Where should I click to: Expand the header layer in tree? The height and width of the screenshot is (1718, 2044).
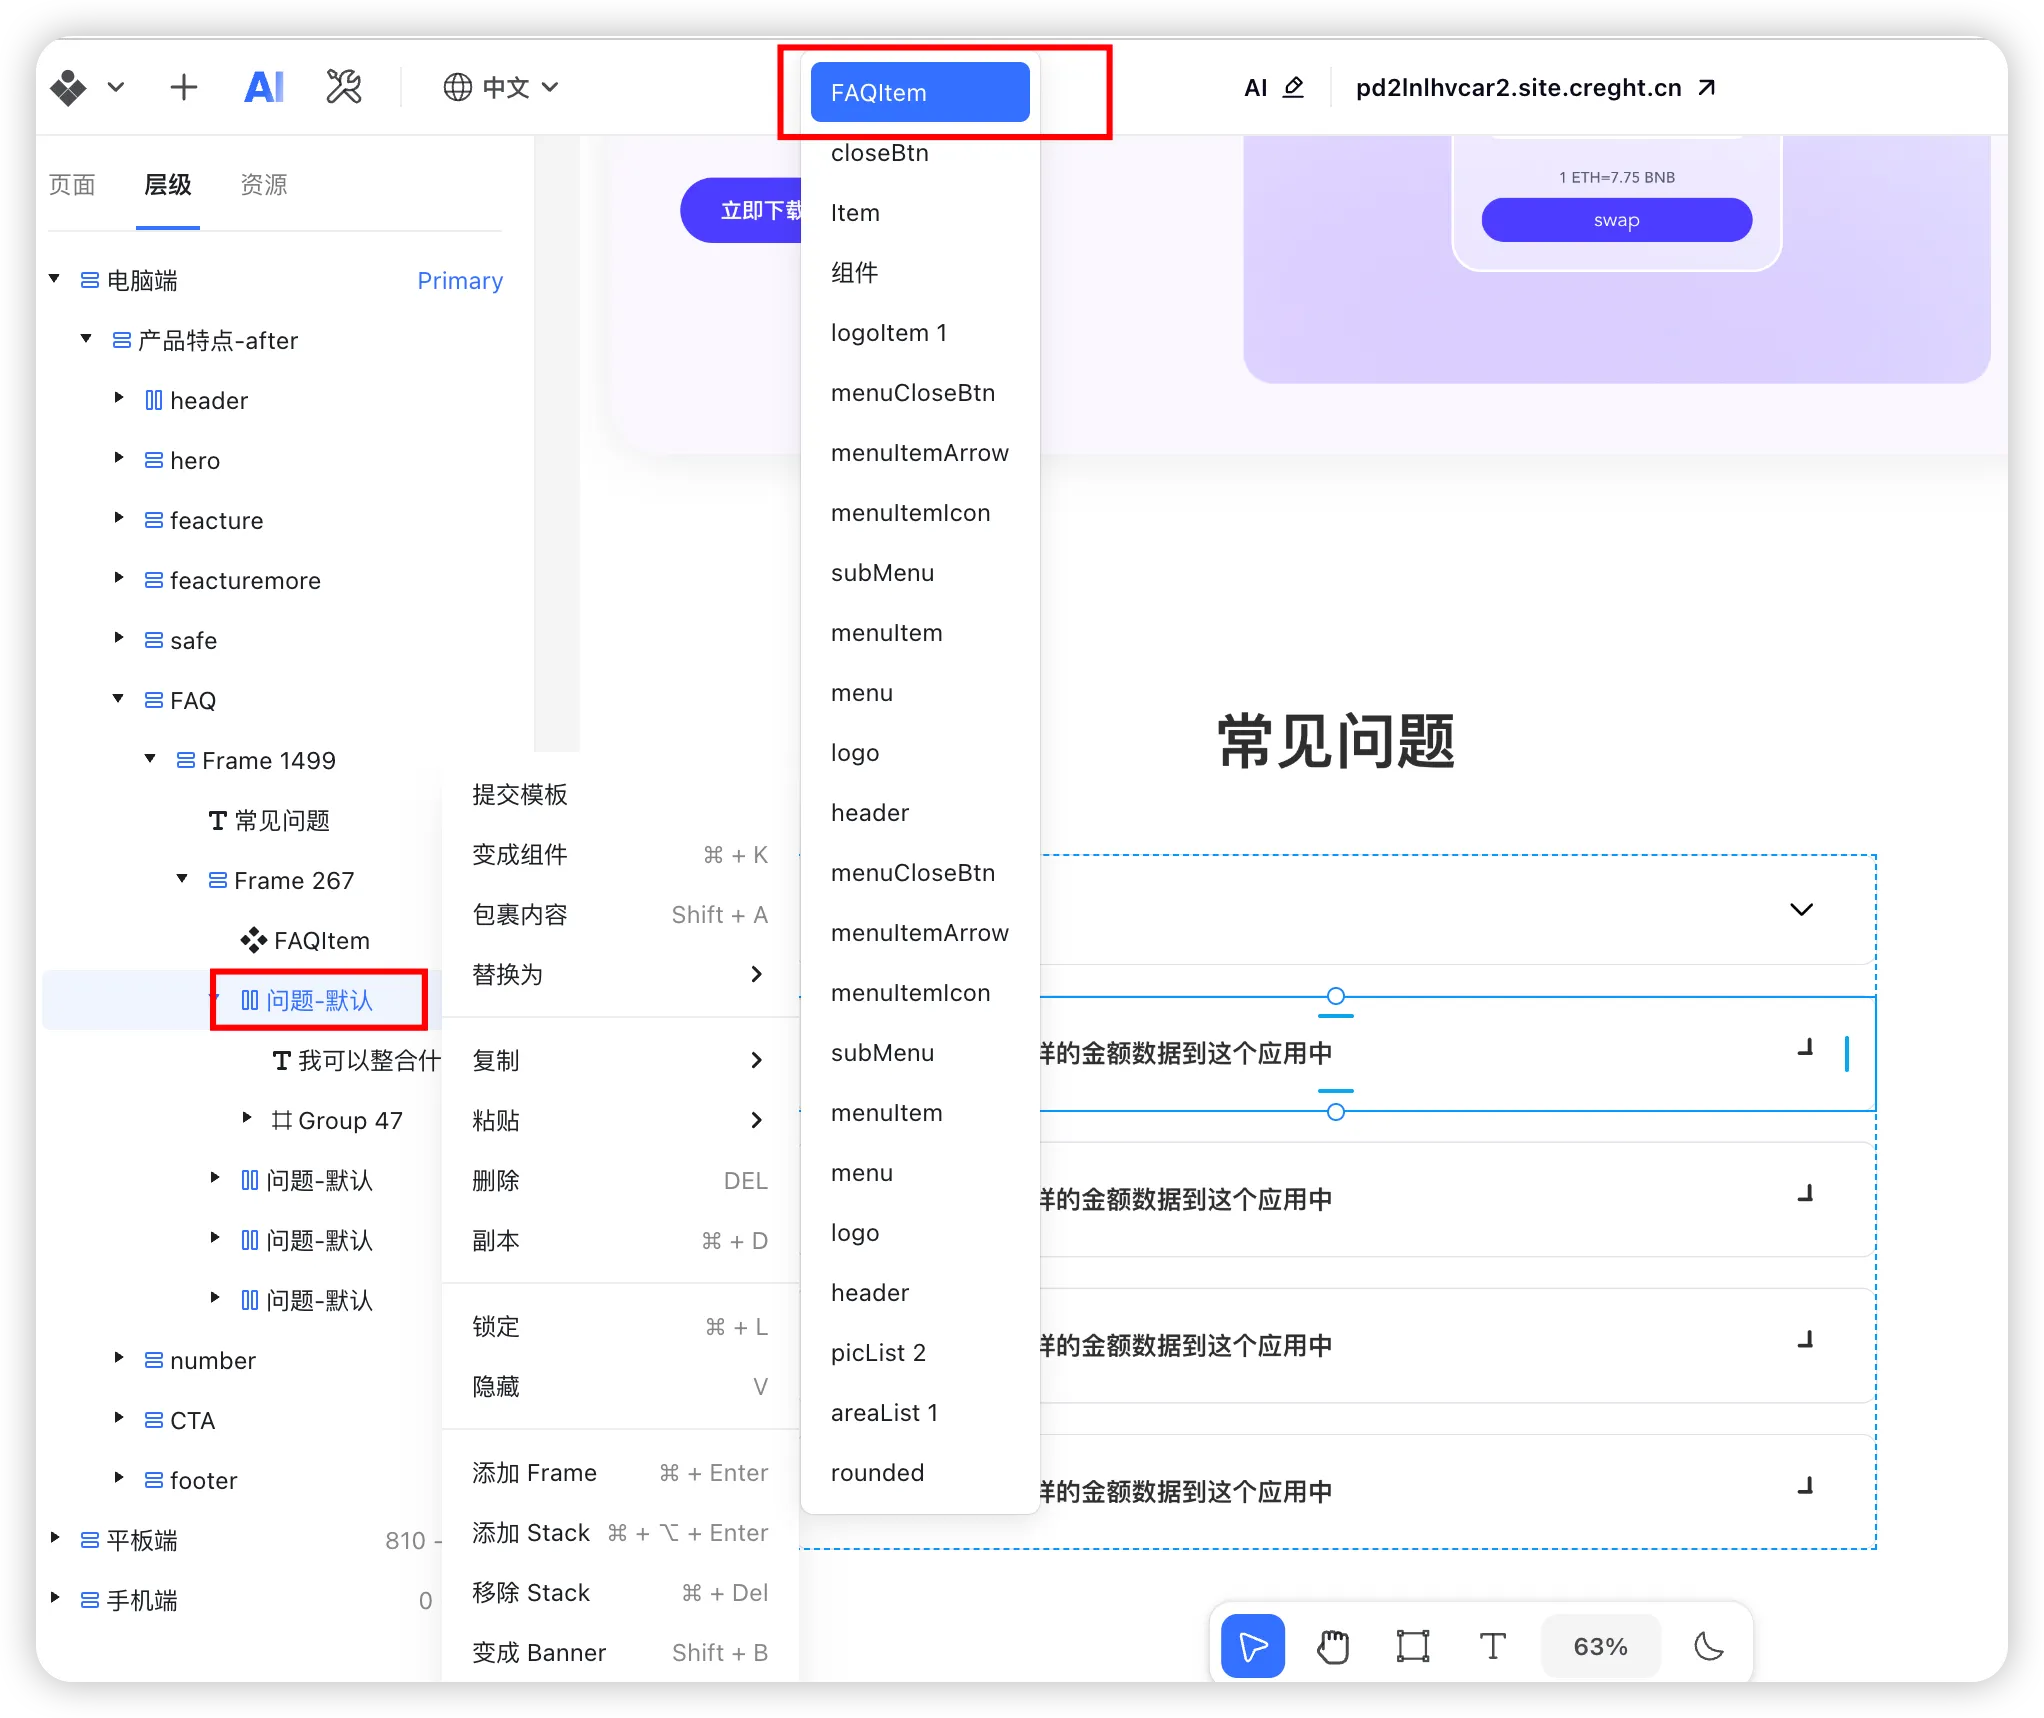click(x=119, y=399)
